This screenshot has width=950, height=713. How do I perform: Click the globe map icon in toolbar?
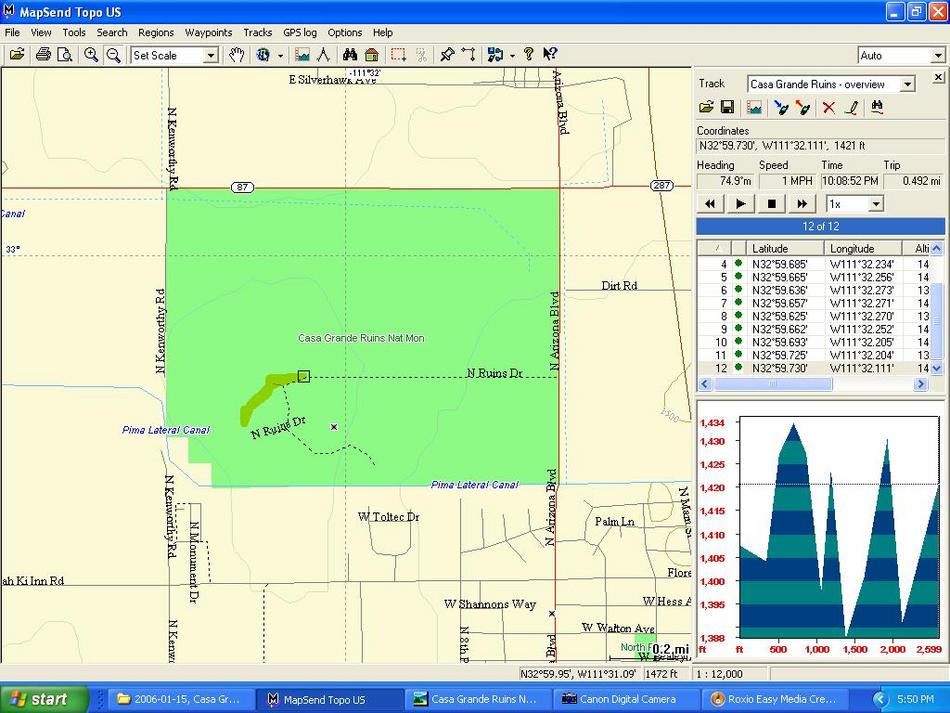click(x=263, y=55)
